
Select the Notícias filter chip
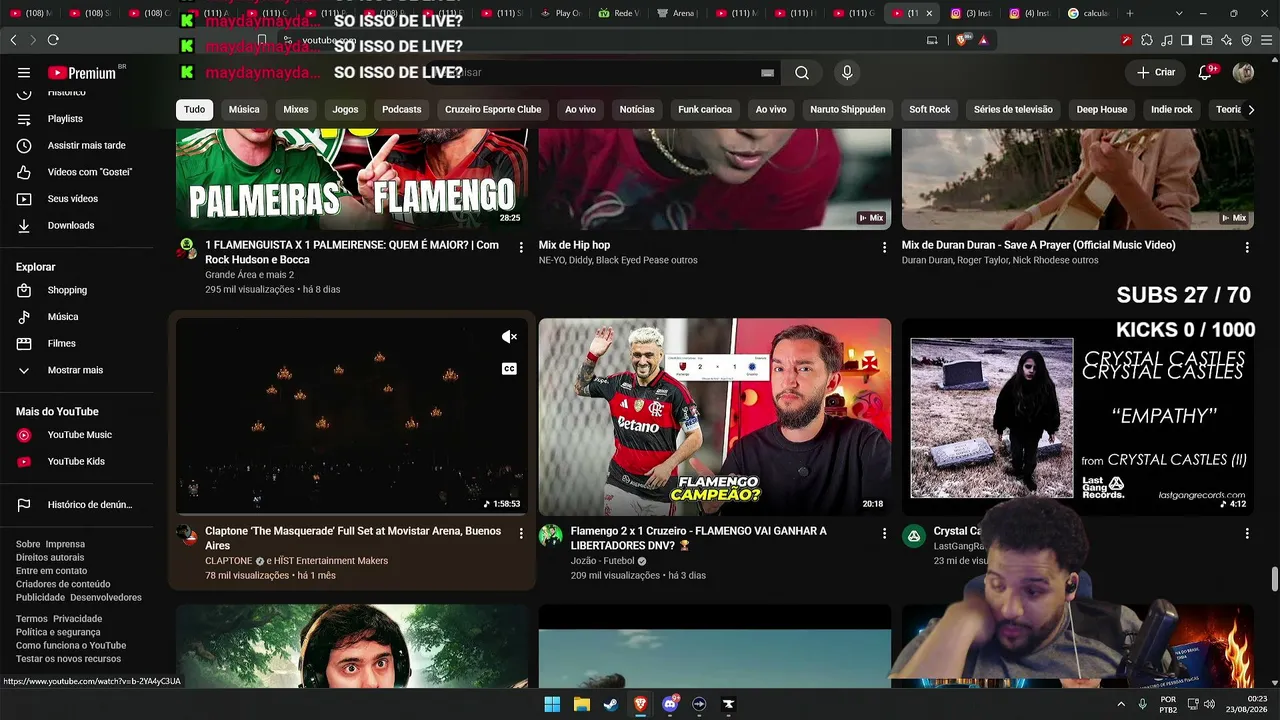click(x=637, y=110)
